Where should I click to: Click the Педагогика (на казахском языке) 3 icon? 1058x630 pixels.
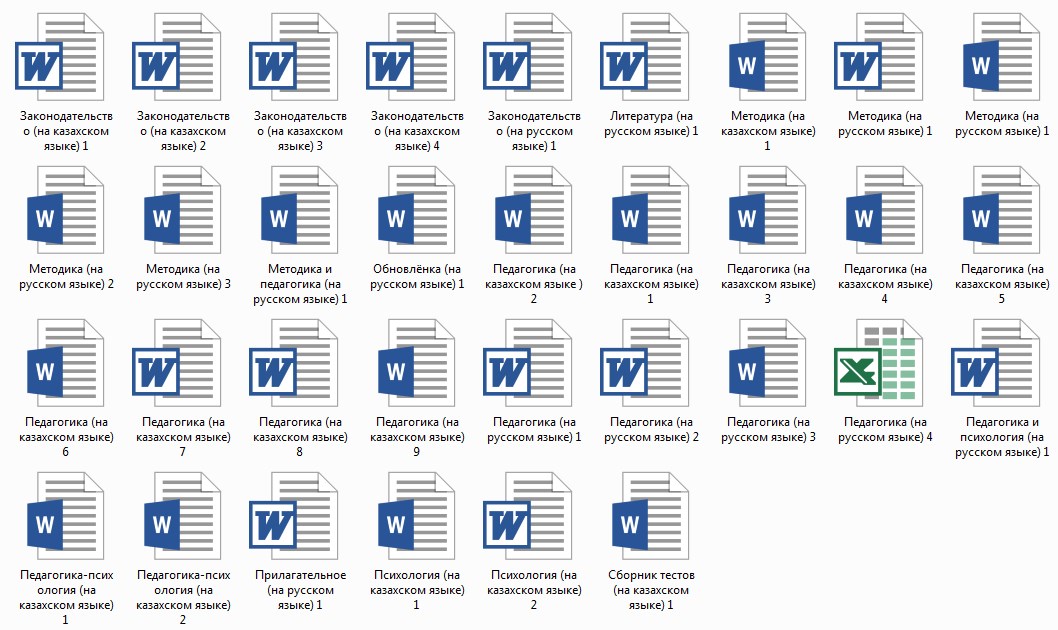768,210
